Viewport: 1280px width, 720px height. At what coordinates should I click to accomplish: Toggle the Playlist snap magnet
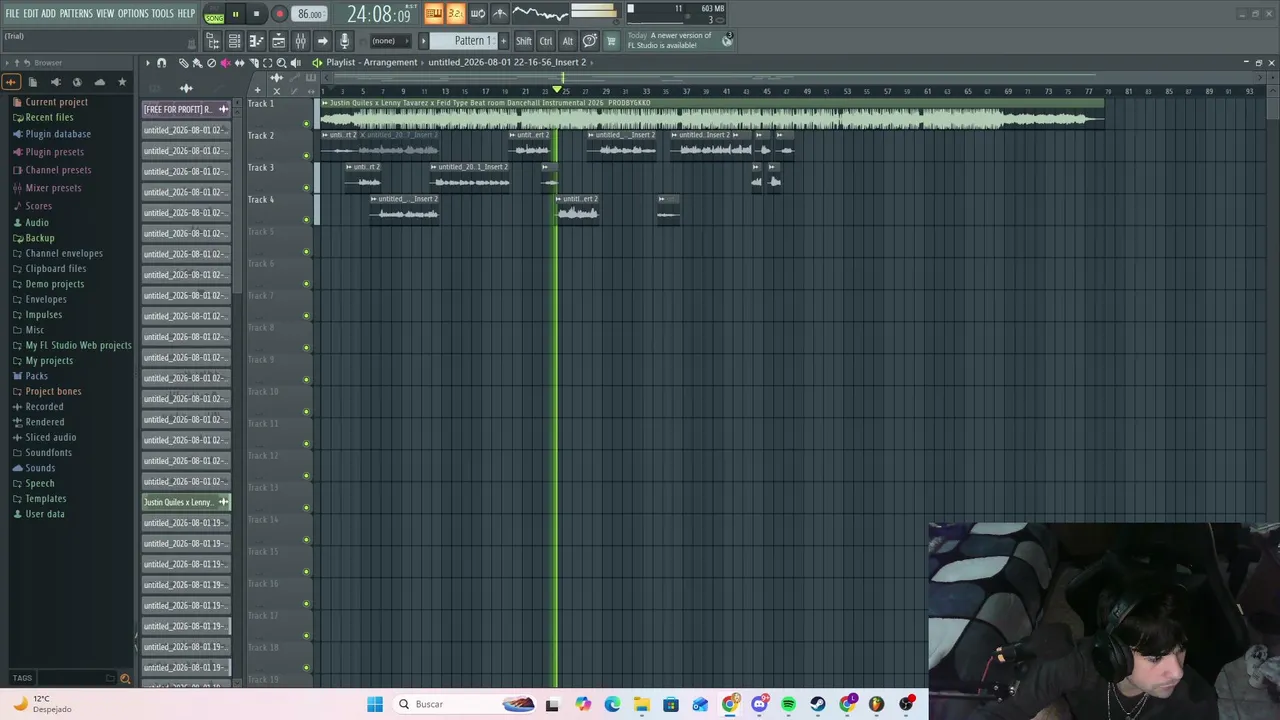161,63
